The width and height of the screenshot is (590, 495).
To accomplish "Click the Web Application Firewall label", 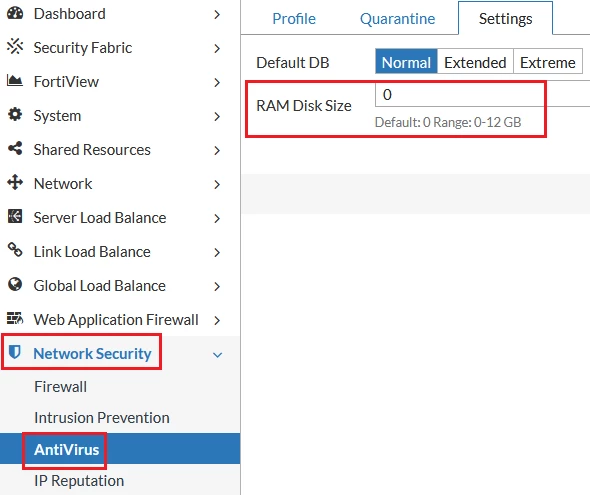I will coord(116,320).
